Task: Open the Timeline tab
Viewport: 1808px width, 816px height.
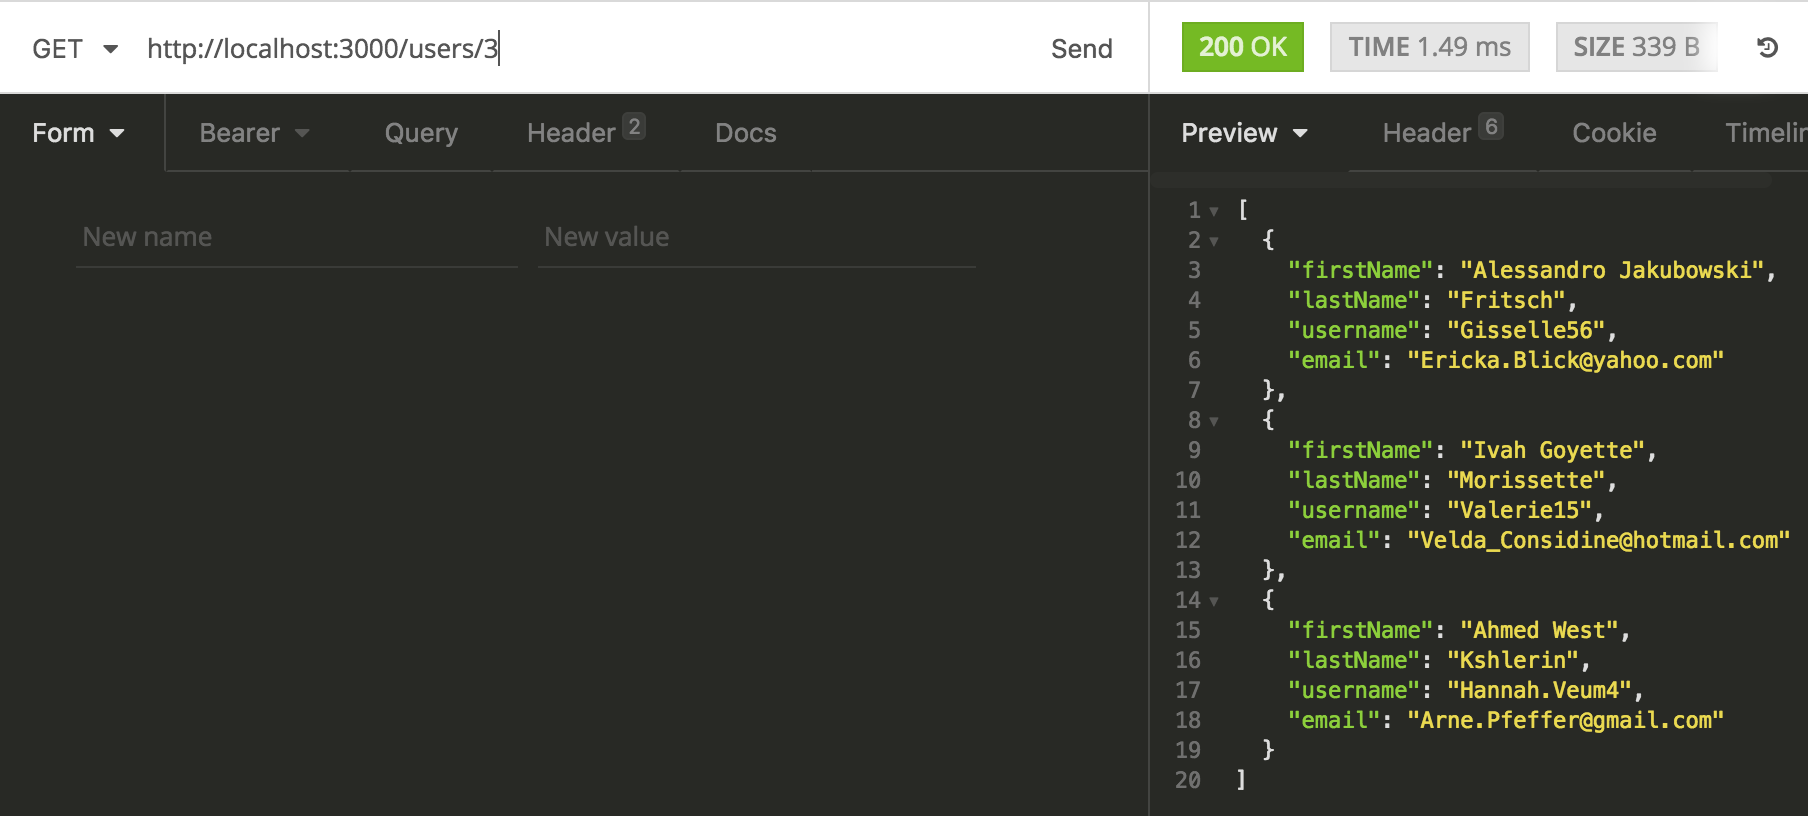Action: 1765,133
